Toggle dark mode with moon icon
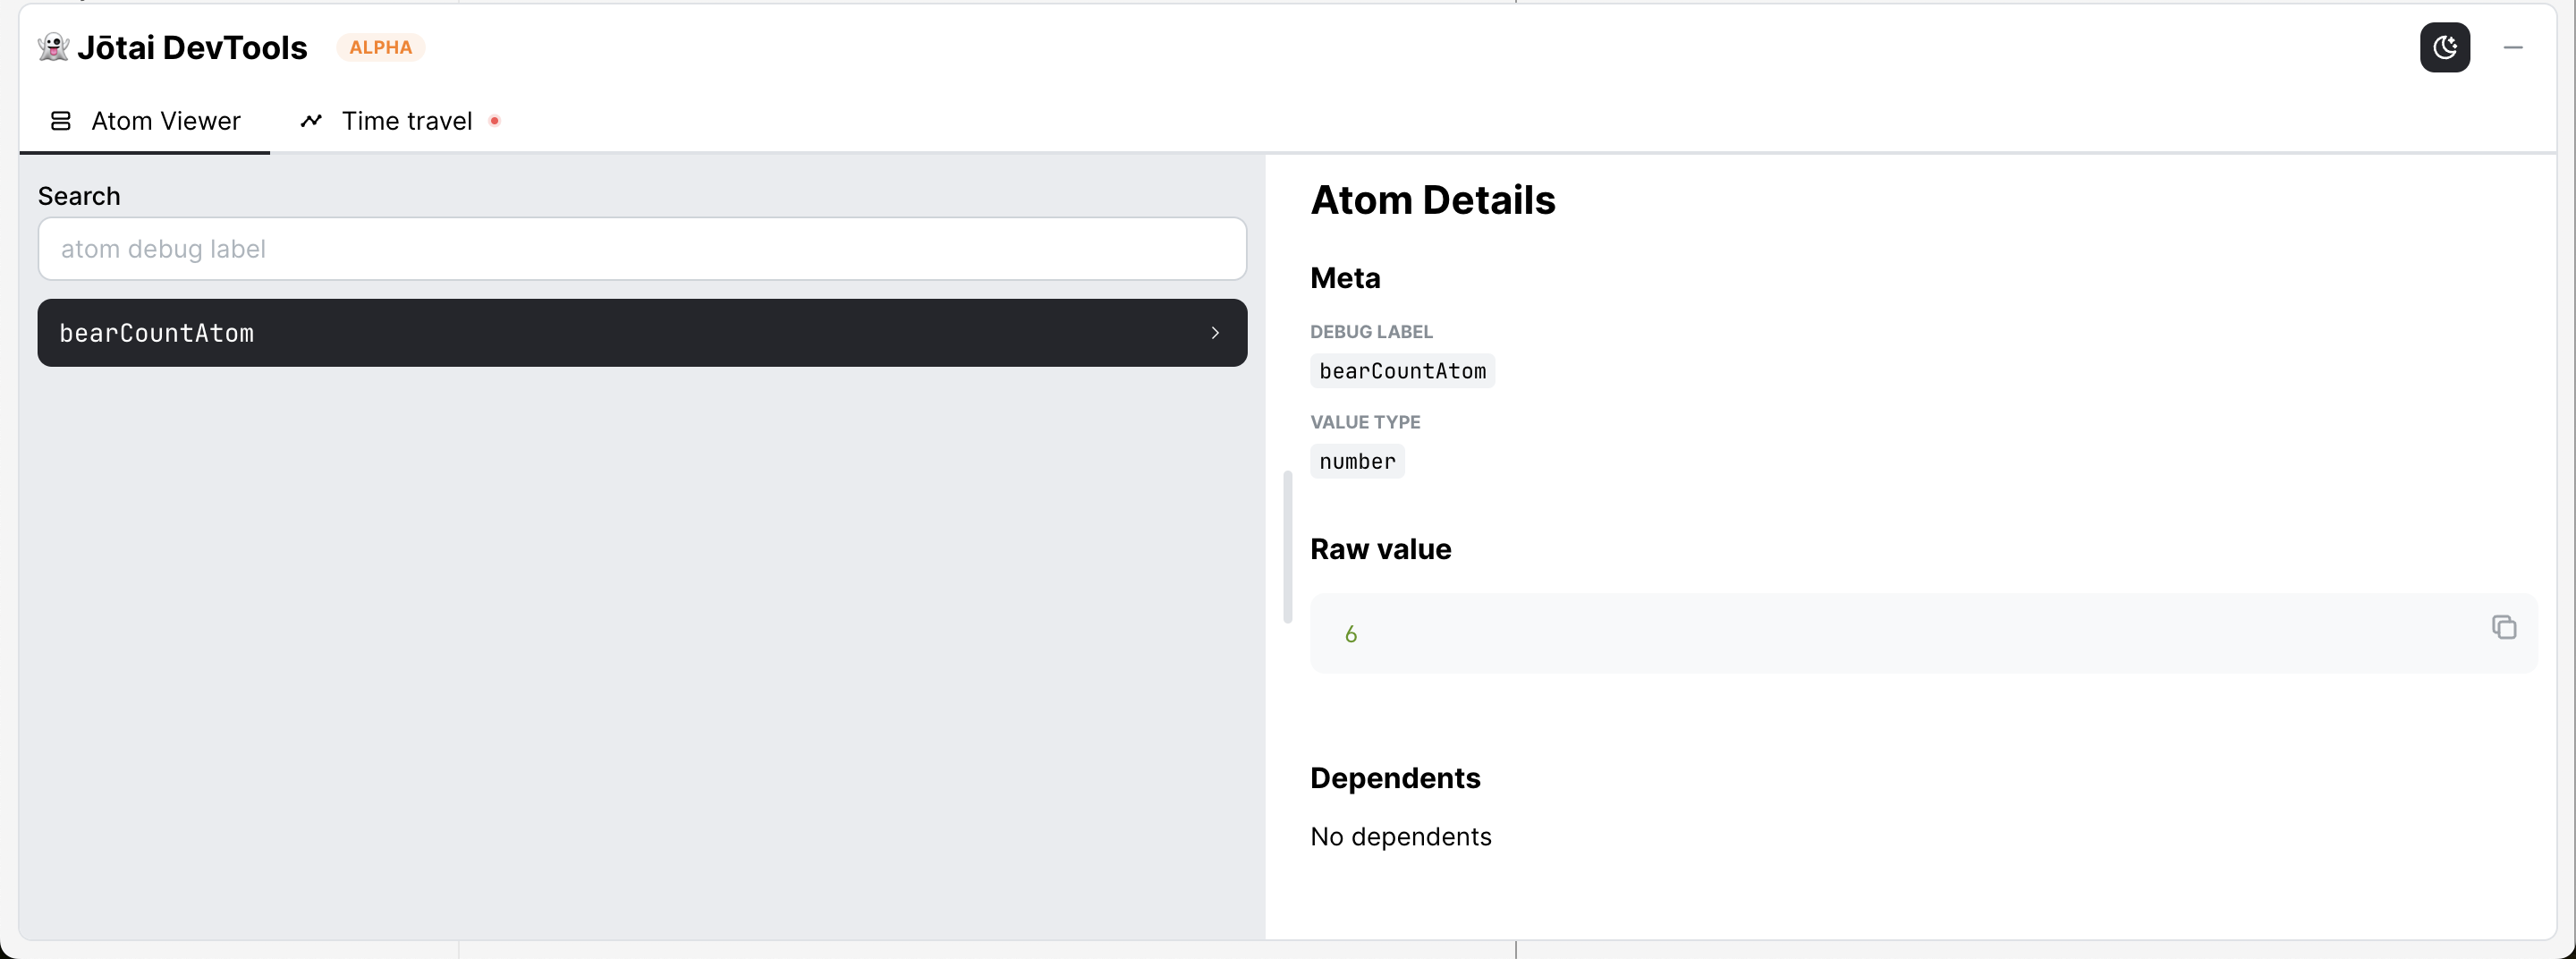Screen dimensions: 2576x959 pos(2444,47)
